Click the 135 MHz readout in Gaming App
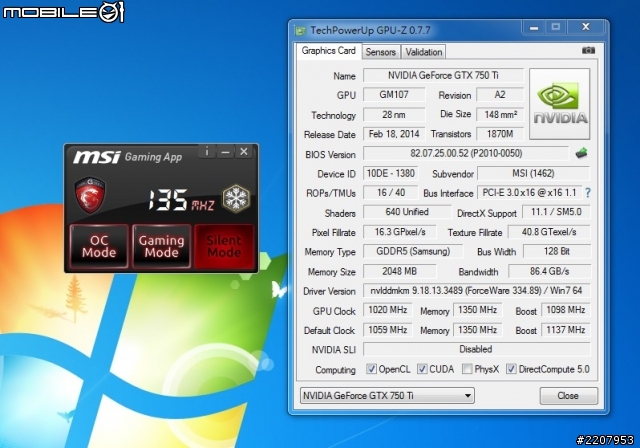Image resolution: width=640 pixels, height=448 pixels. tap(181, 200)
